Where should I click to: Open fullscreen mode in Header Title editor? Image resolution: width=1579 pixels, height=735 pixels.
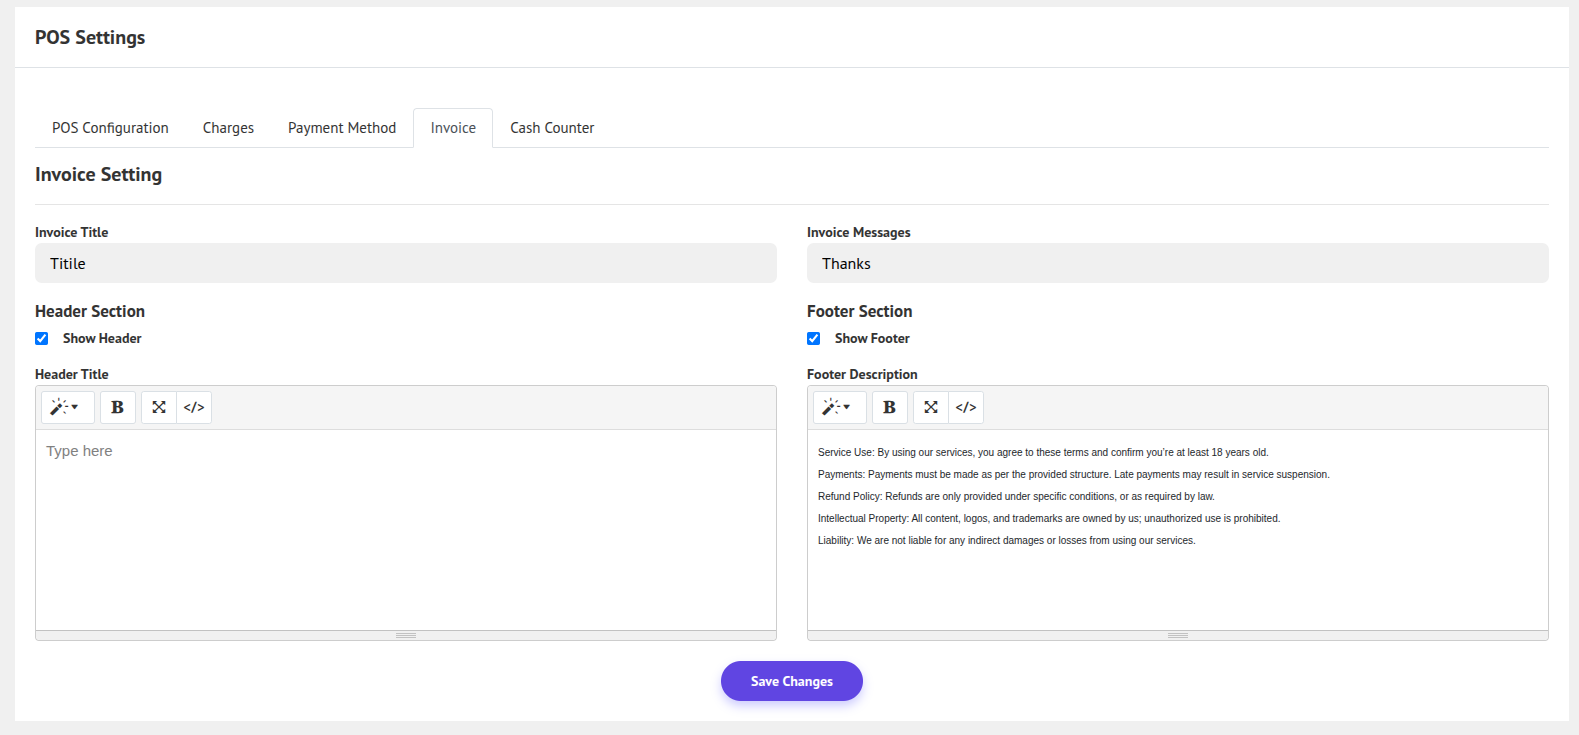(x=159, y=407)
